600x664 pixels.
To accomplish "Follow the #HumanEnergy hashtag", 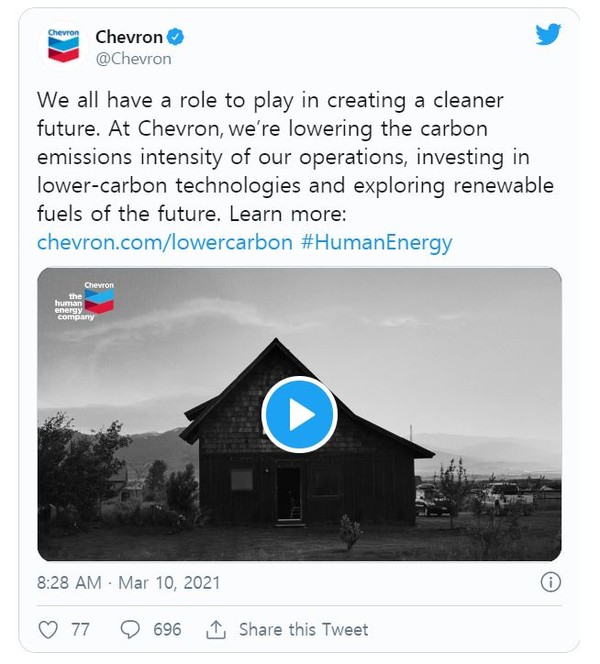I will coord(376,242).
